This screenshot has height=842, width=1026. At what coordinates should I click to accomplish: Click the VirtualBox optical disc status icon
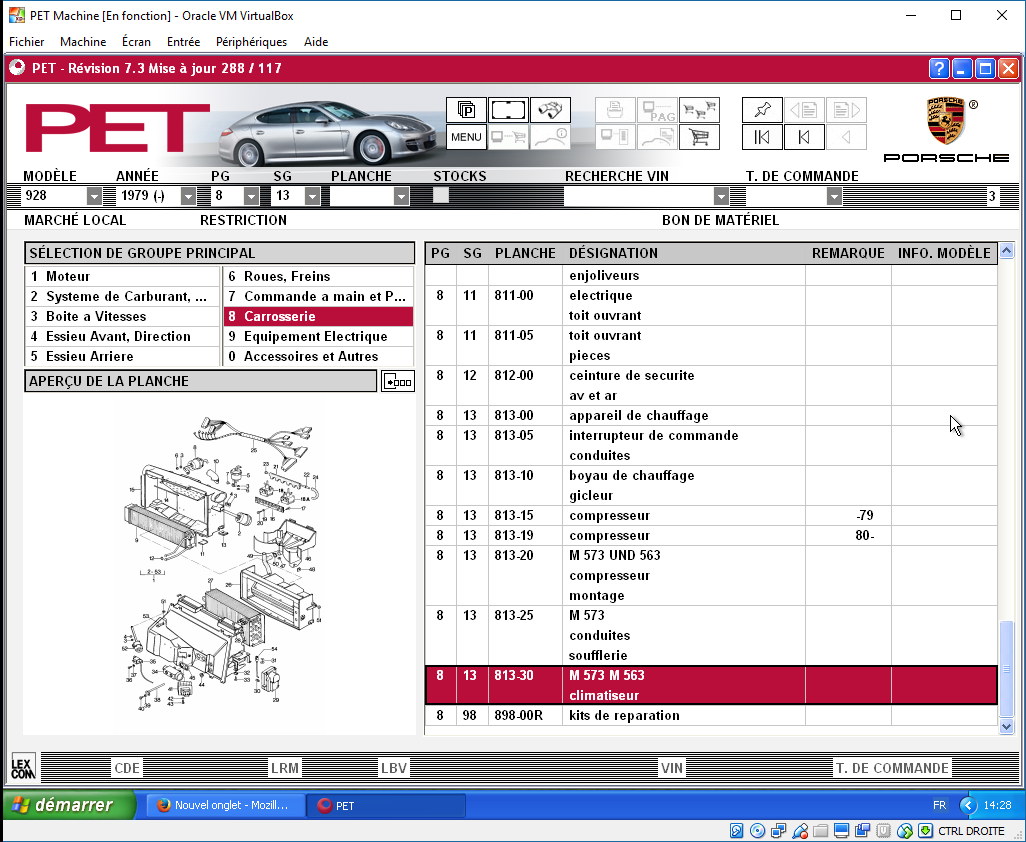[x=757, y=831]
